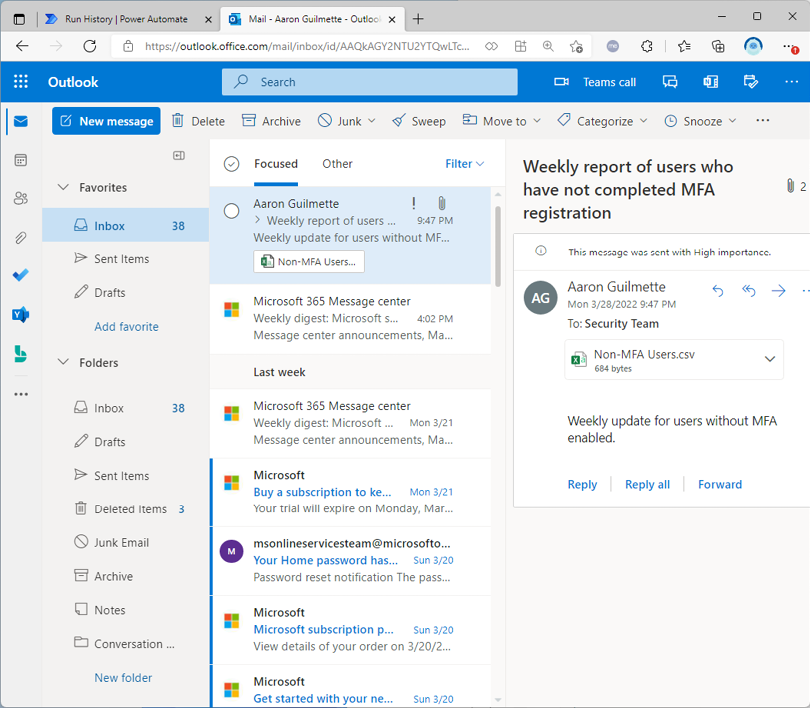Screen dimensions: 810x708
Task: Open the Files view via the paperclip icon
Action: (20, 238)
